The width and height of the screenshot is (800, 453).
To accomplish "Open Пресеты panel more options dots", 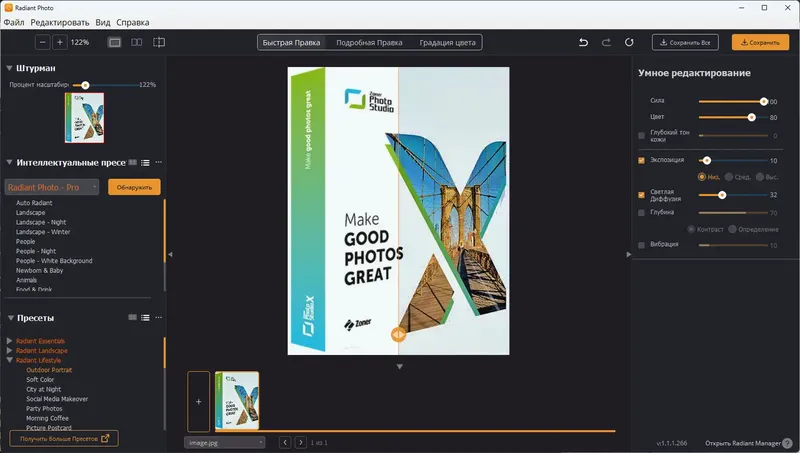I will pyautogui.click(x=159, y=317).
